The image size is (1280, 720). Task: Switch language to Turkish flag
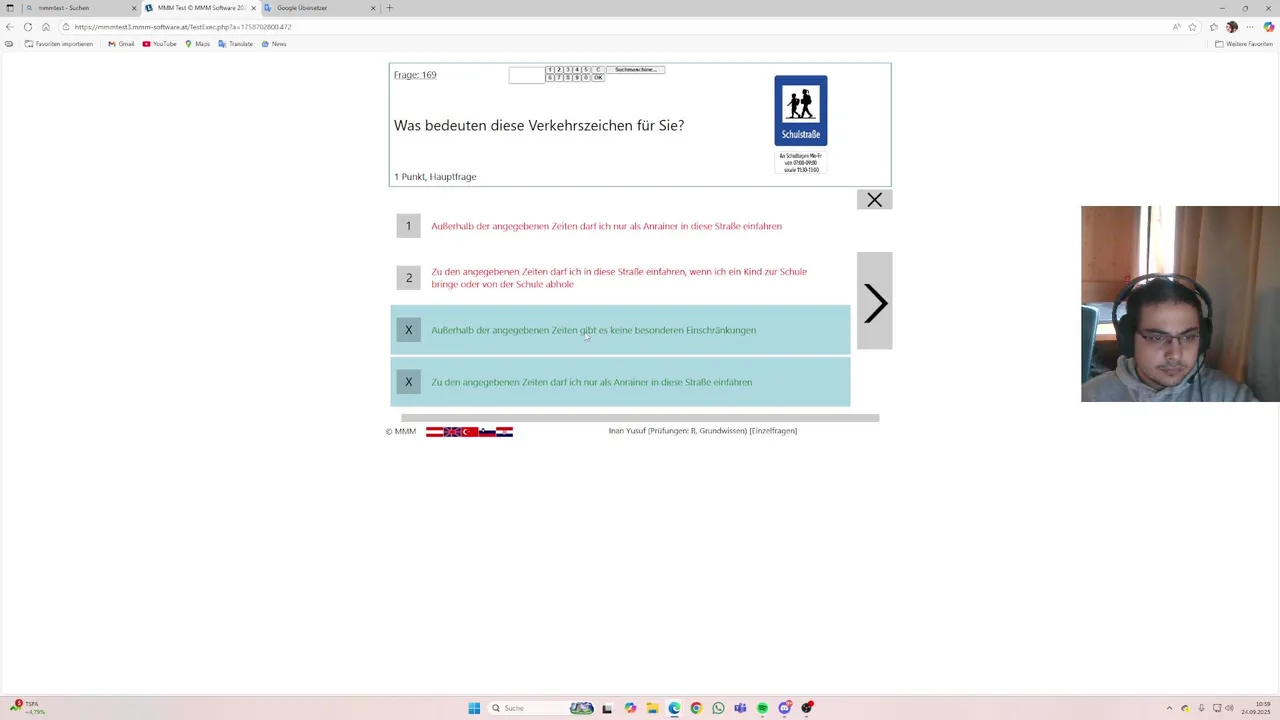470,432
